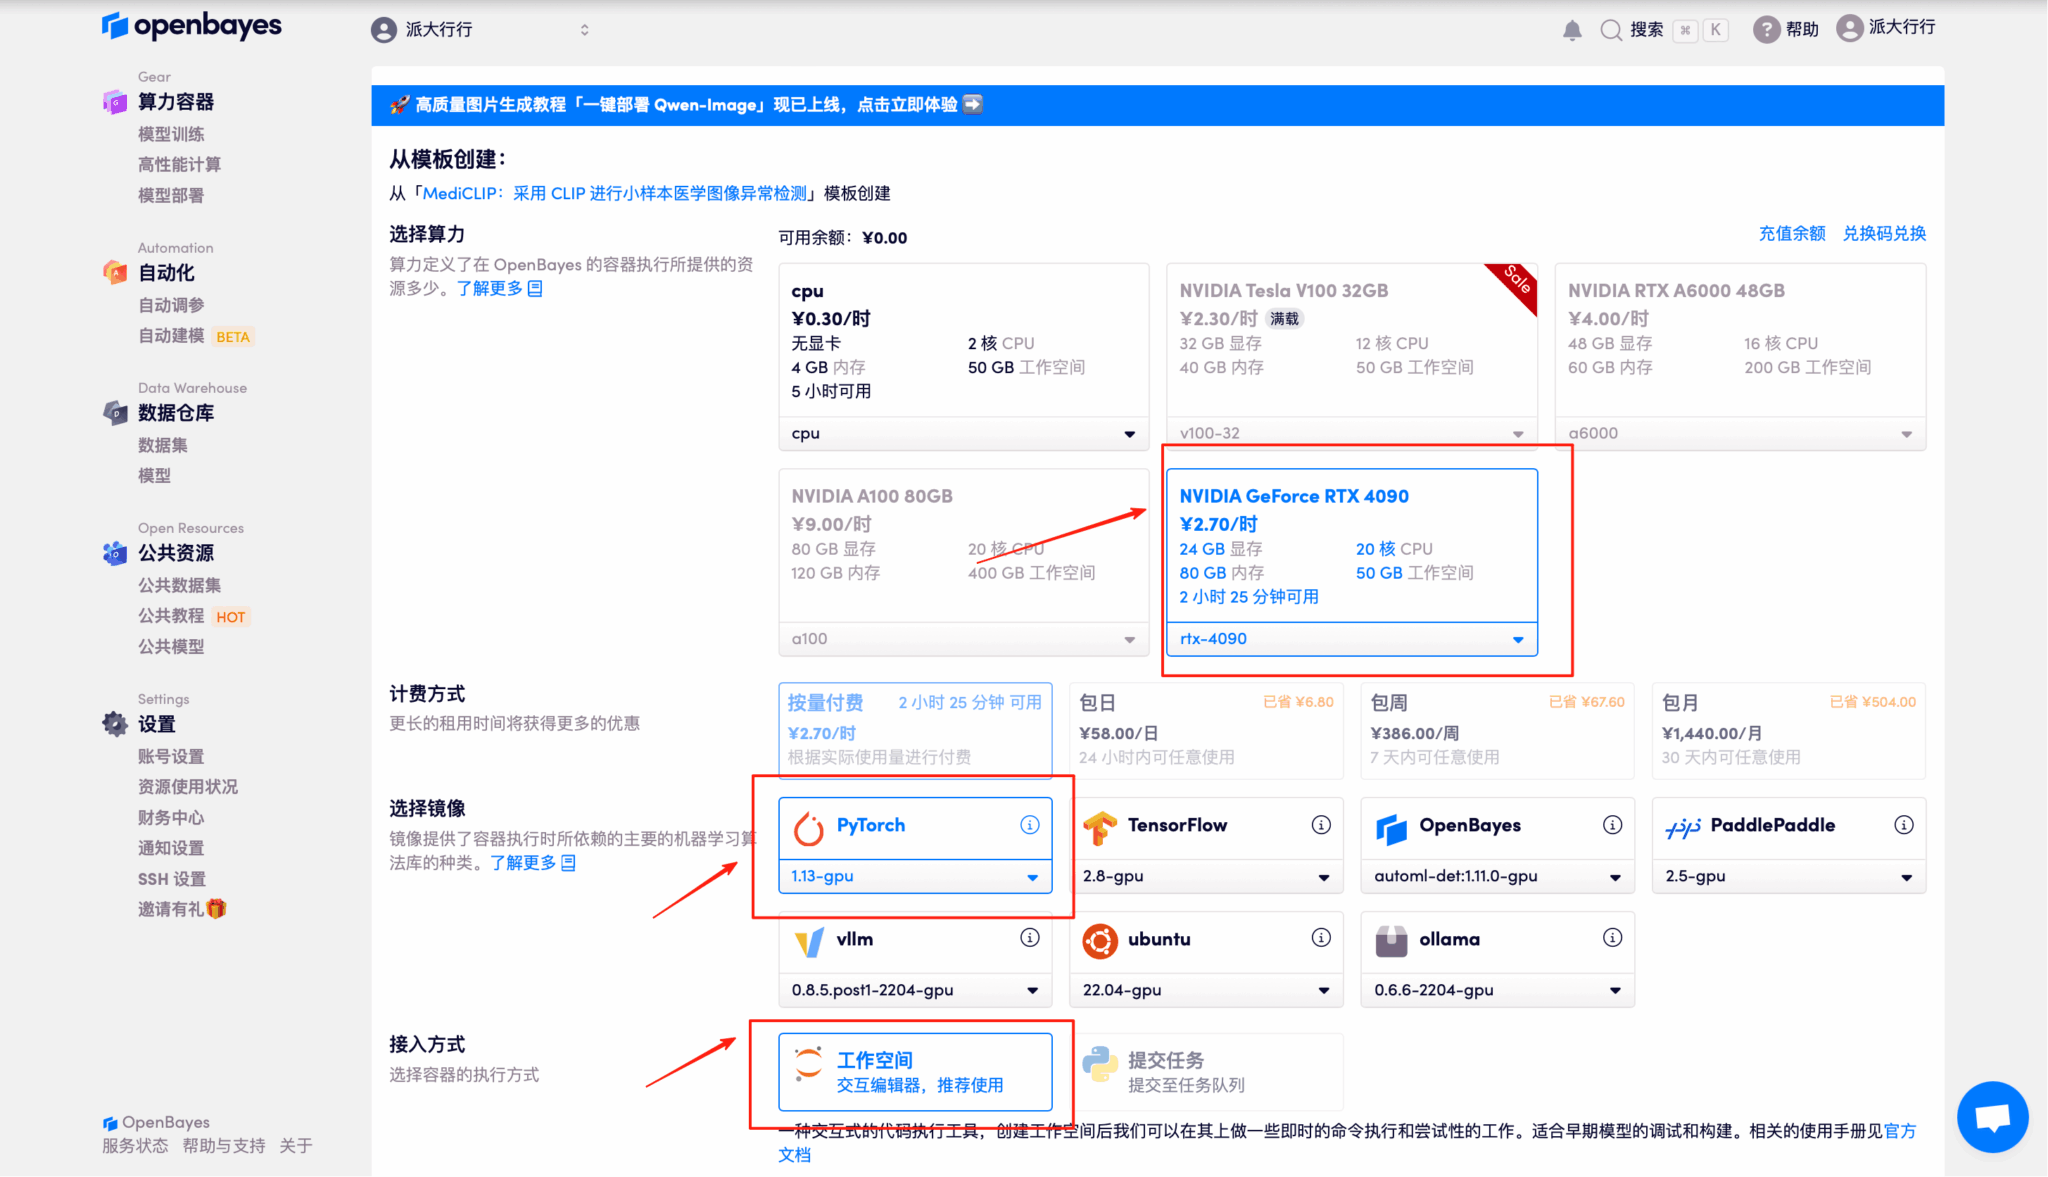This screenshot has height=1177, width=2048.
Task: Select the PyTorch image icon
Action: click(809, 825)
